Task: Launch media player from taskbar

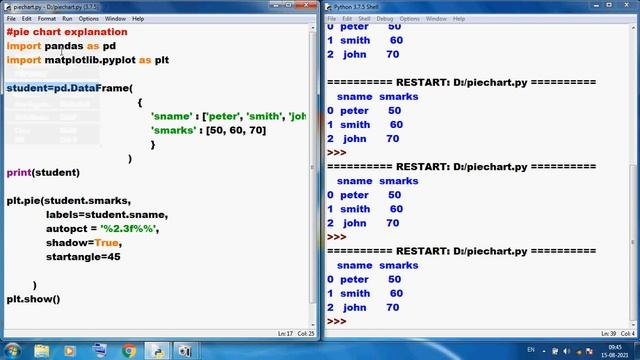Action: point(69,351)
